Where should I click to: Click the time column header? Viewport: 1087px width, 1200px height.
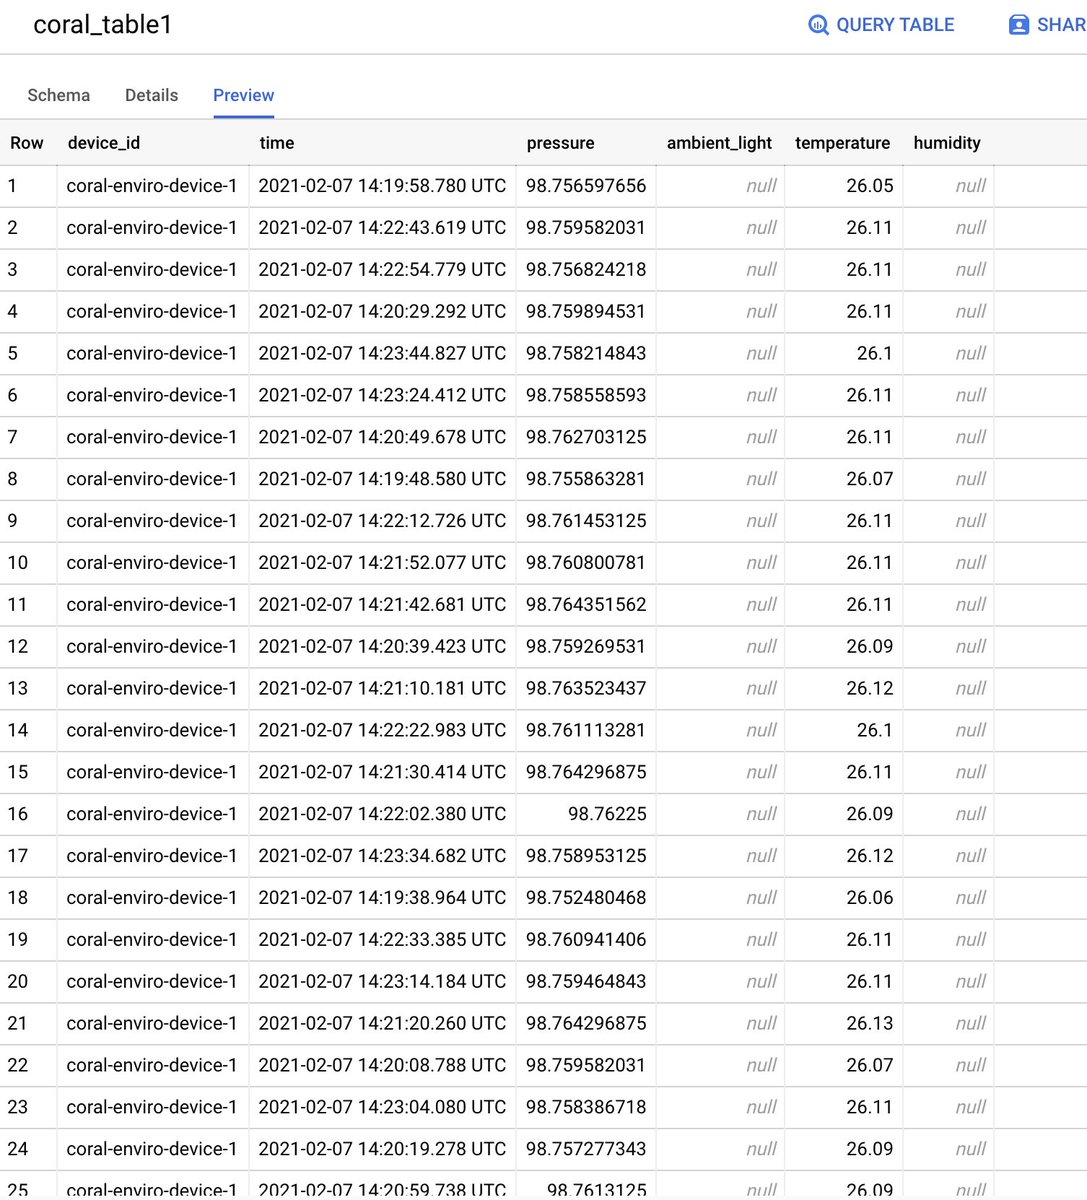[277, 142]
